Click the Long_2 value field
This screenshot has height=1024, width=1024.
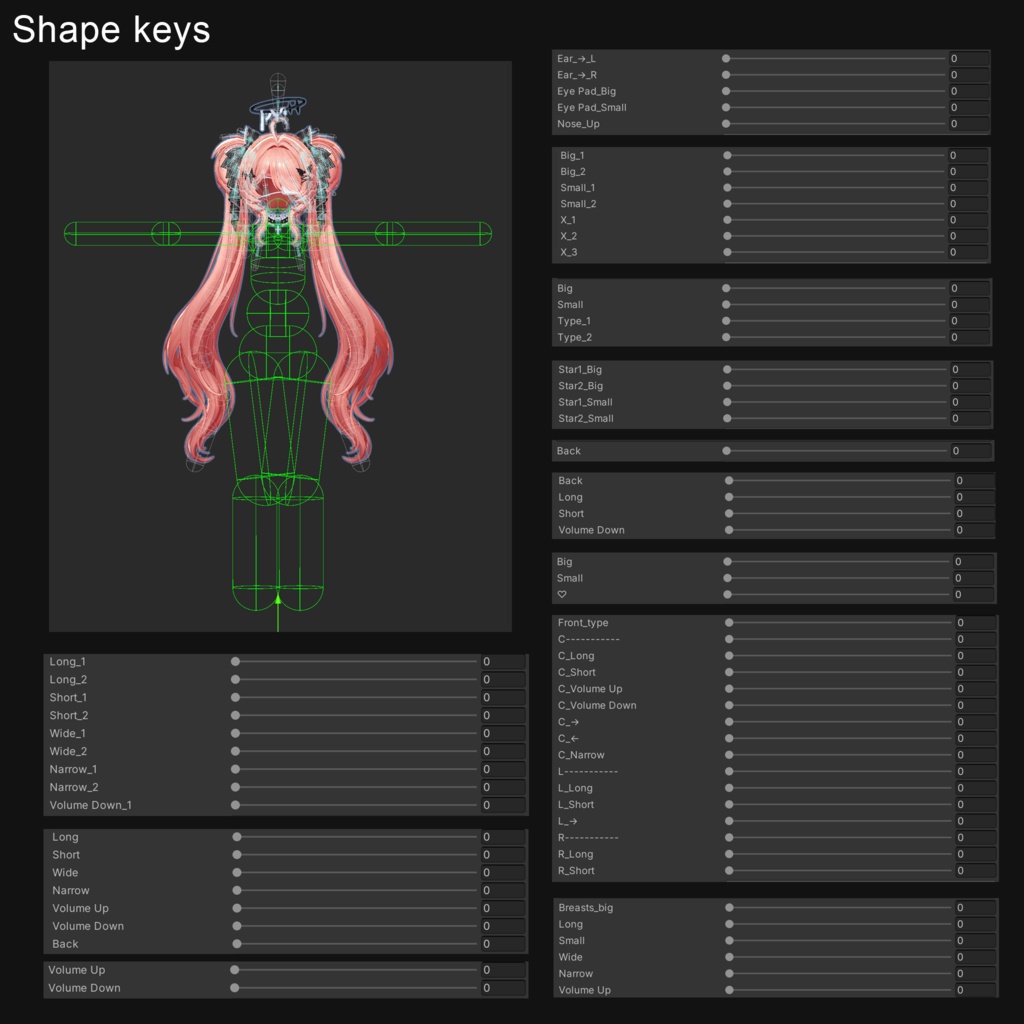[504, 680]
